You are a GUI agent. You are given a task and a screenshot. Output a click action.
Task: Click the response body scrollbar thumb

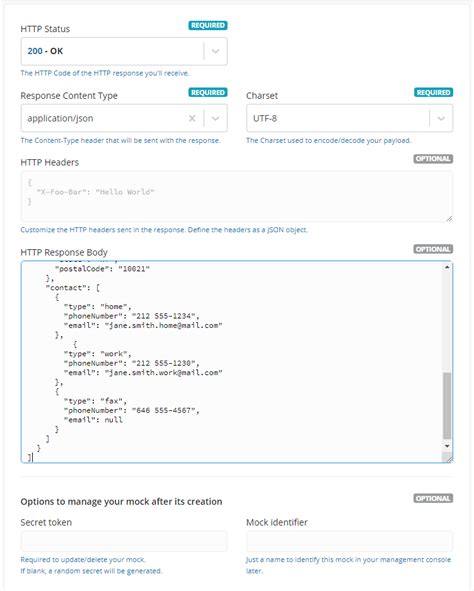point(447,406)
